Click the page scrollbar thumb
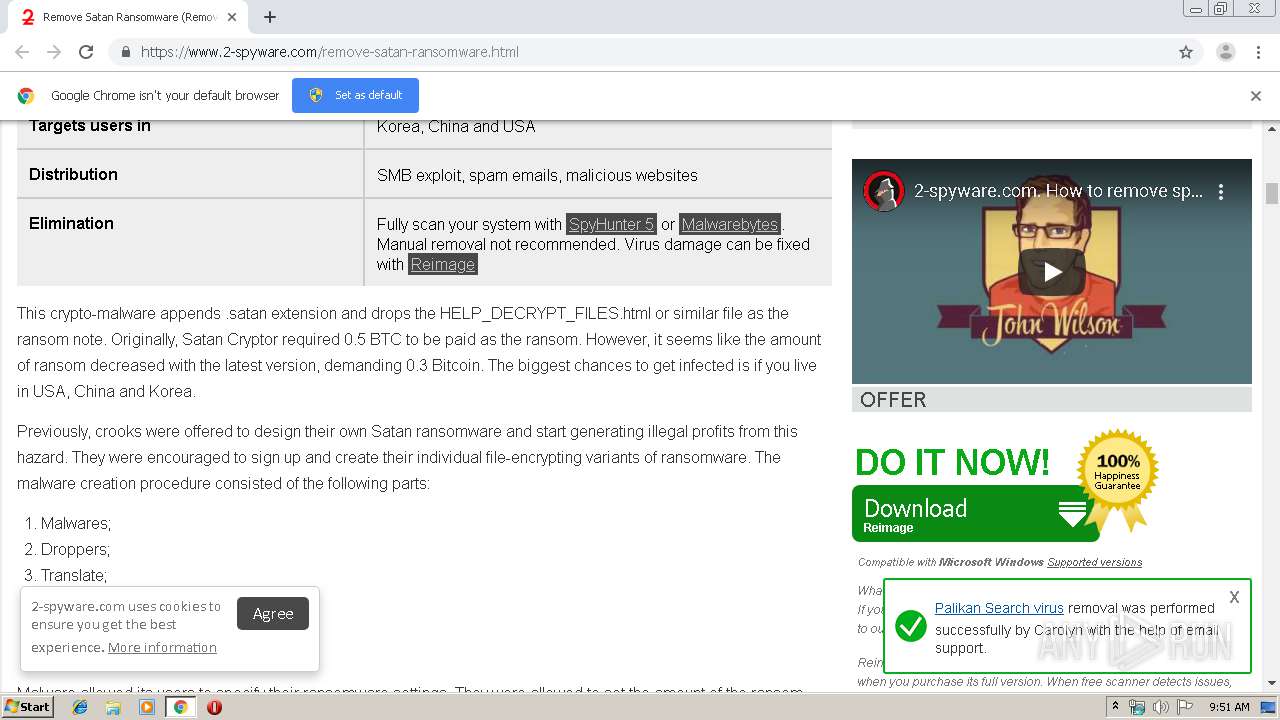 pyautogui.click(x=1272, y=193)
